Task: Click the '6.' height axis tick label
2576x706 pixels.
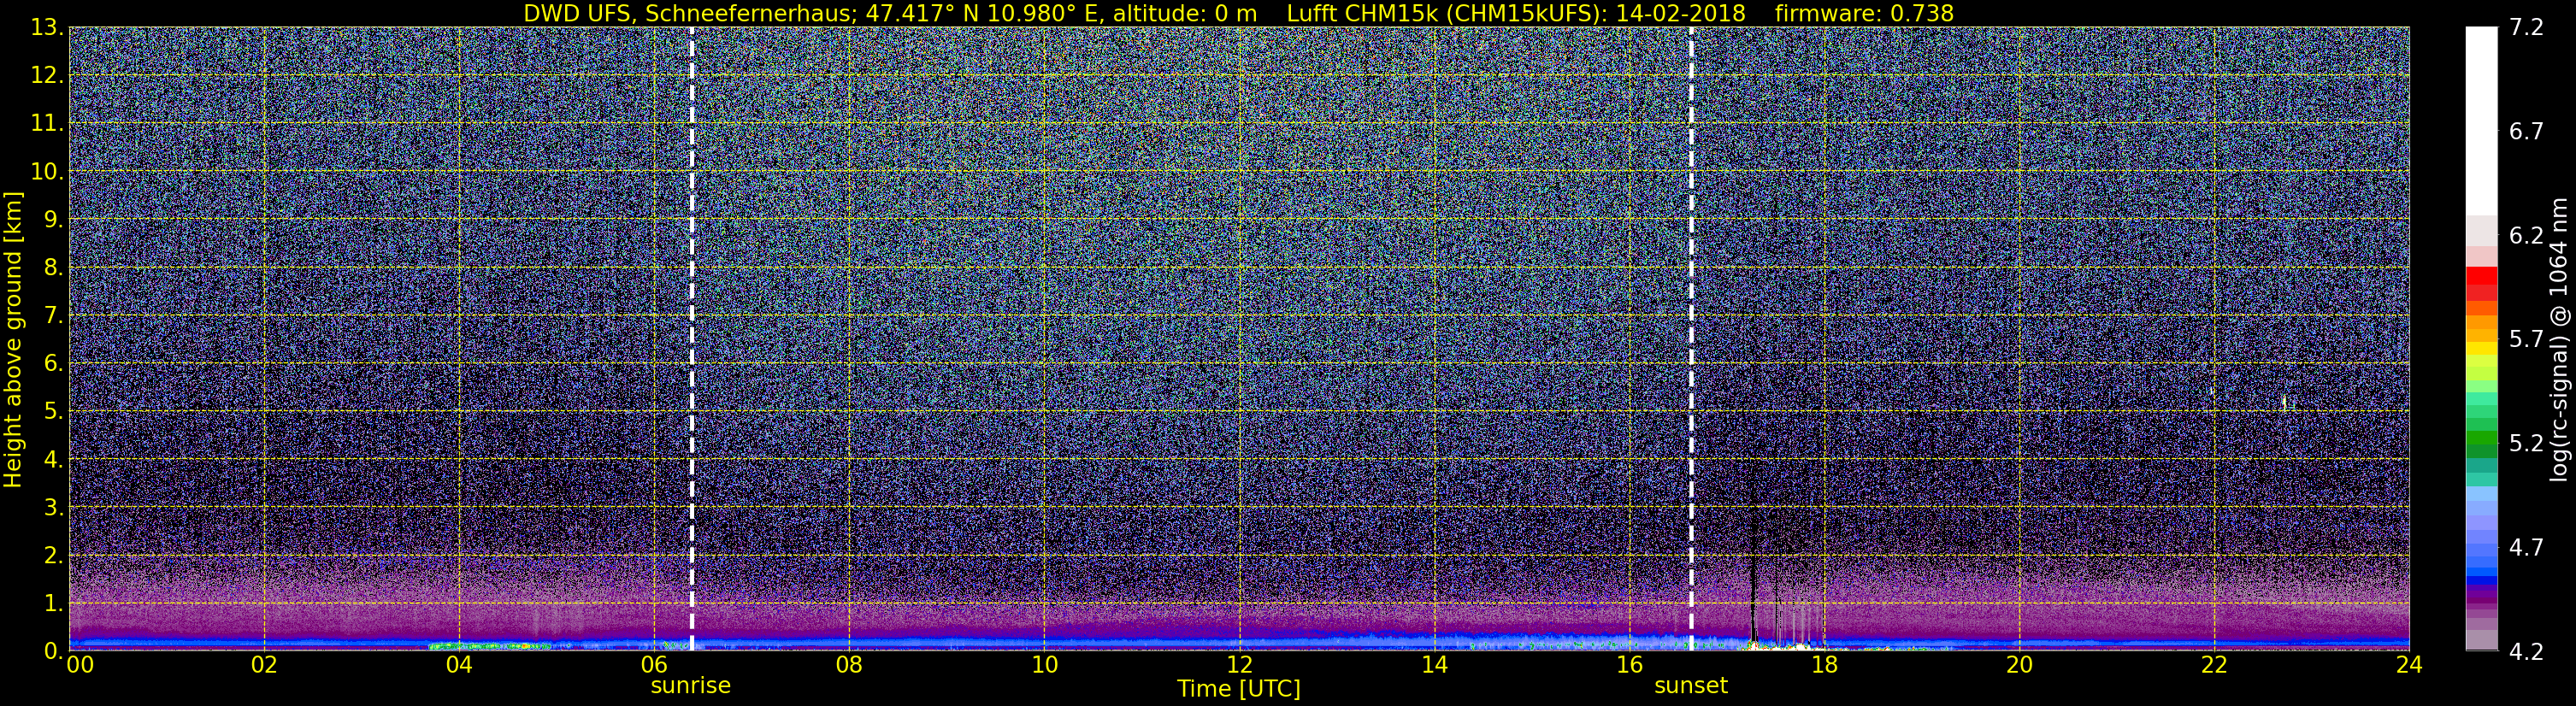Action: 53,364
